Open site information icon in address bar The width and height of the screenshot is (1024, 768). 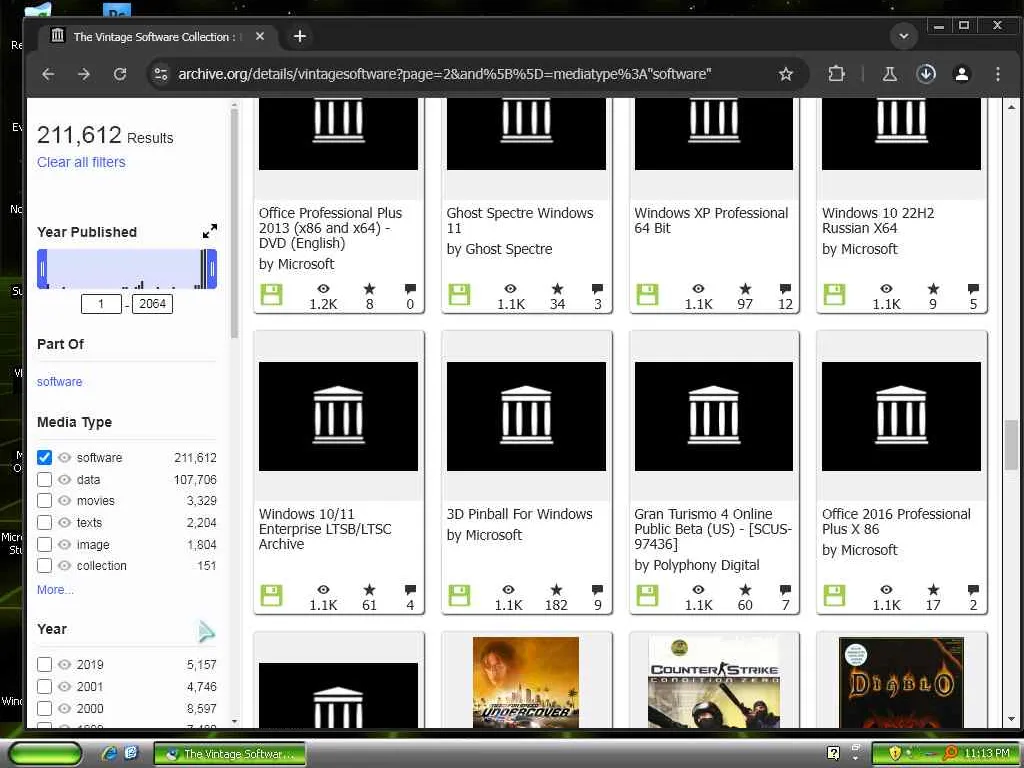[x=161, y=74]
